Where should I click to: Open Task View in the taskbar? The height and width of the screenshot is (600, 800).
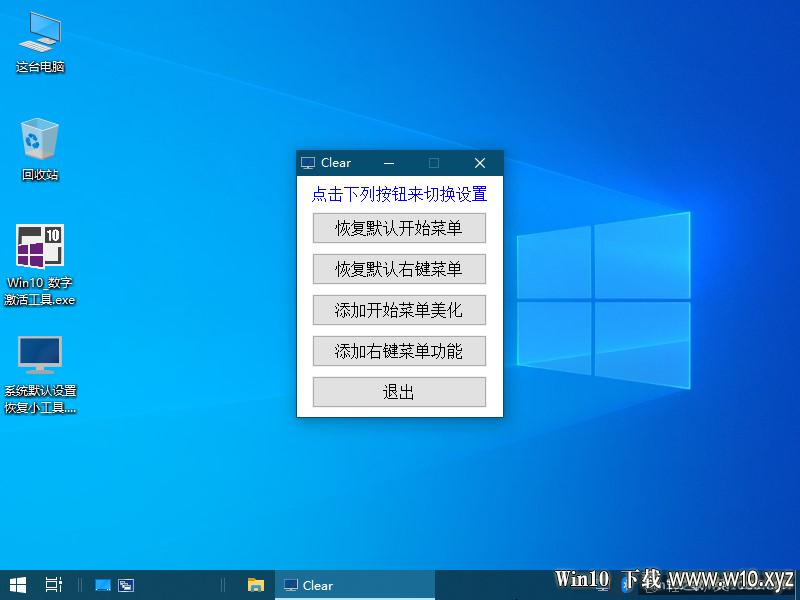[x=54, y=585]
